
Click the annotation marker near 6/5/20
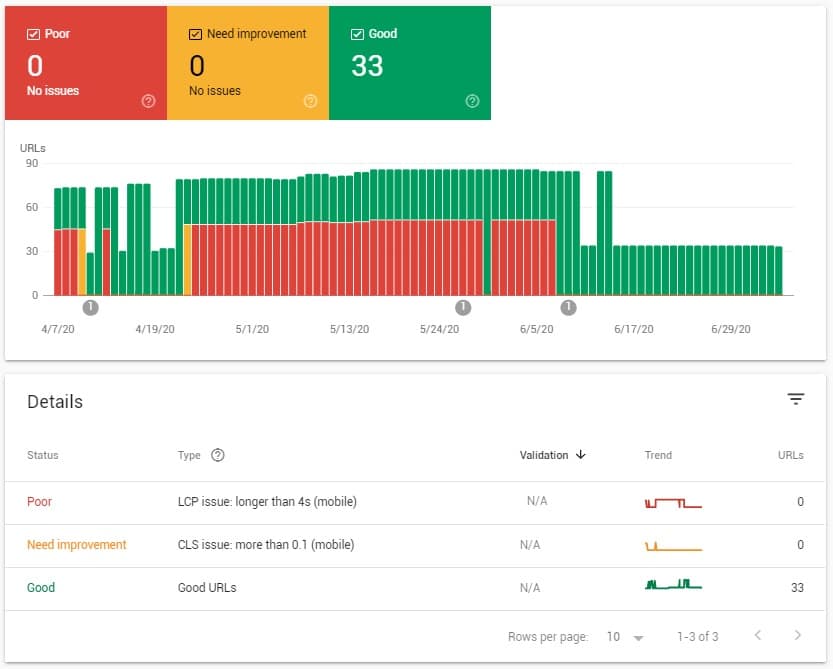pyautogui.click(x=568, y=307)
